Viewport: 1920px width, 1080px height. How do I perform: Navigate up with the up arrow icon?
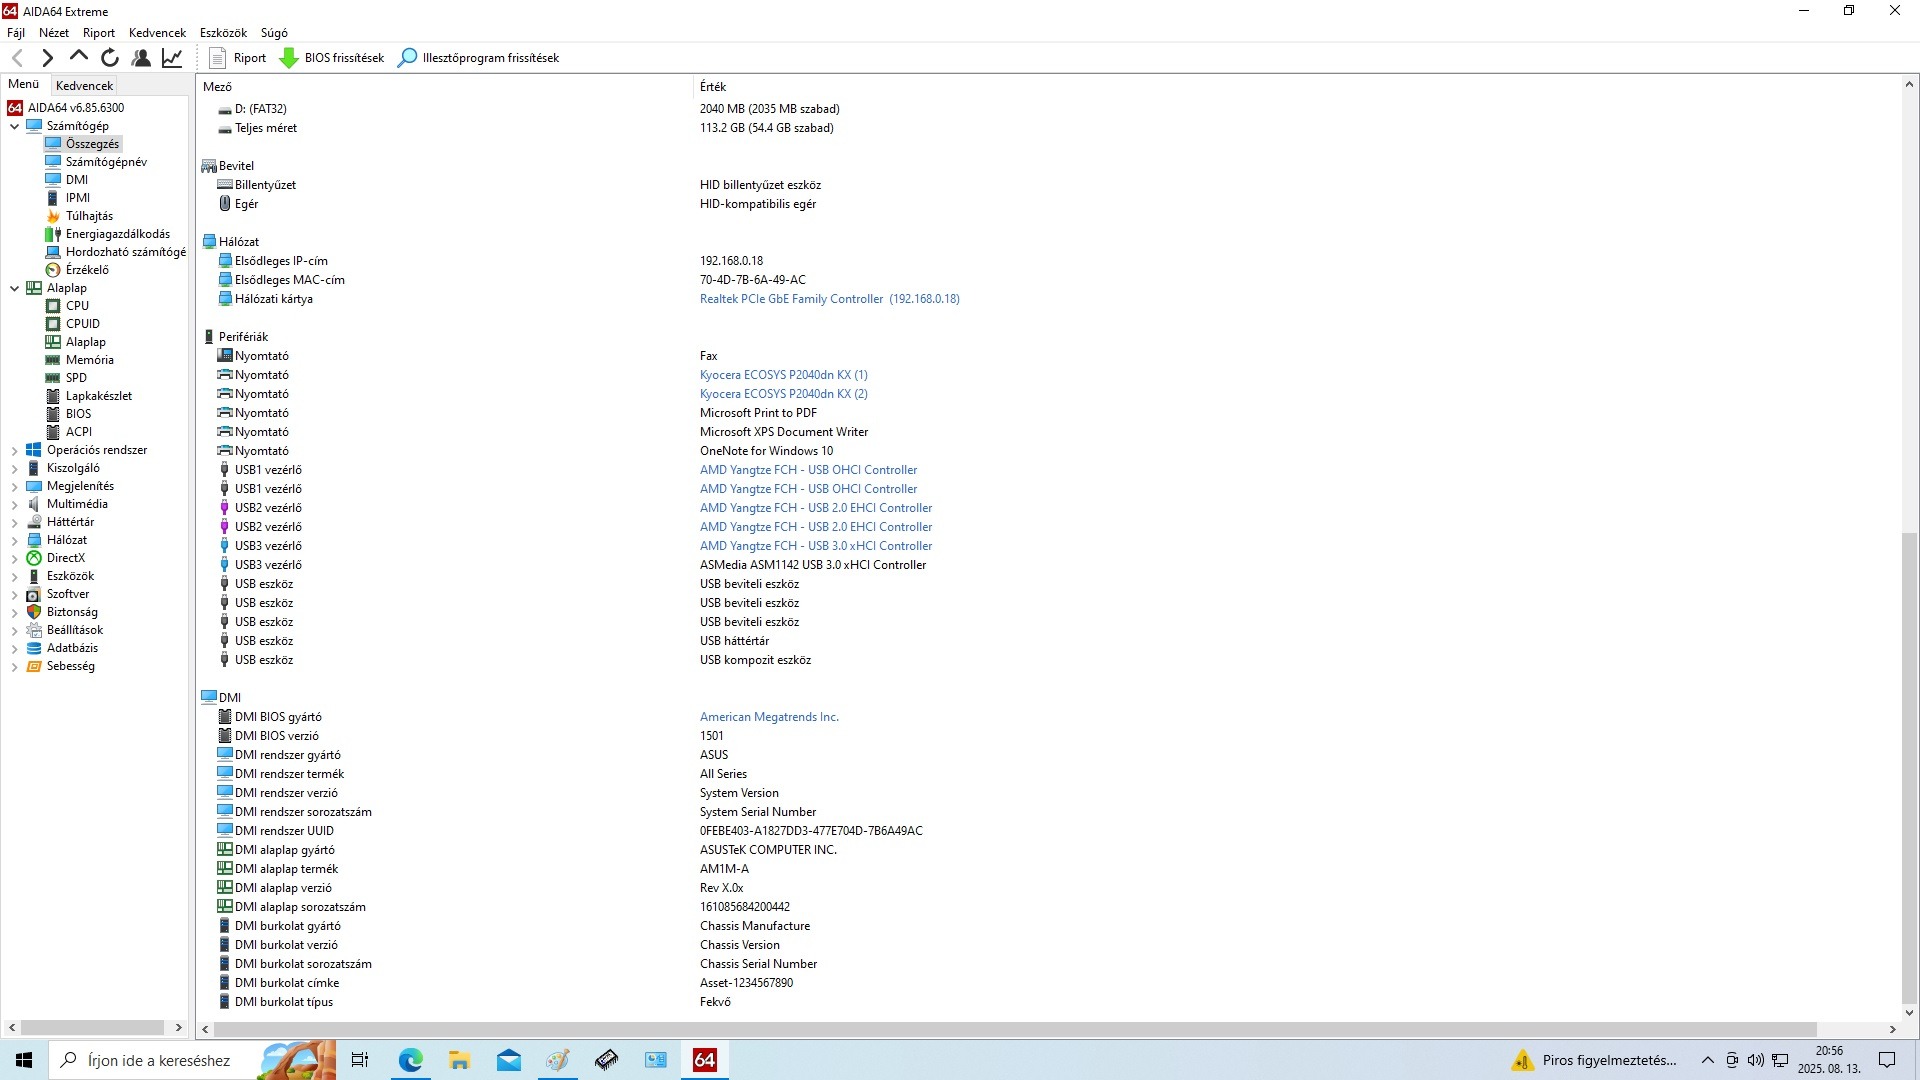78,57
